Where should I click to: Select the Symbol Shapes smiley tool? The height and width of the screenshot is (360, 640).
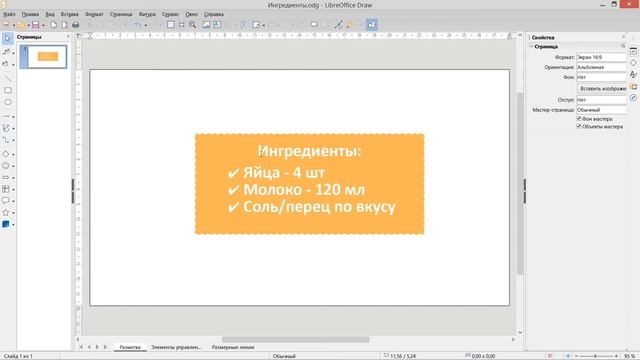6,166
